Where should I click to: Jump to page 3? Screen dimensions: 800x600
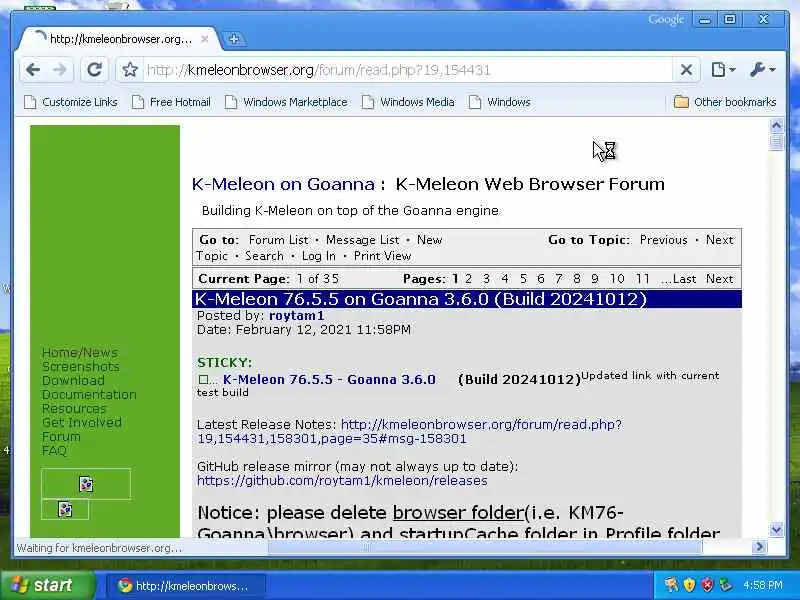point(486,279)
